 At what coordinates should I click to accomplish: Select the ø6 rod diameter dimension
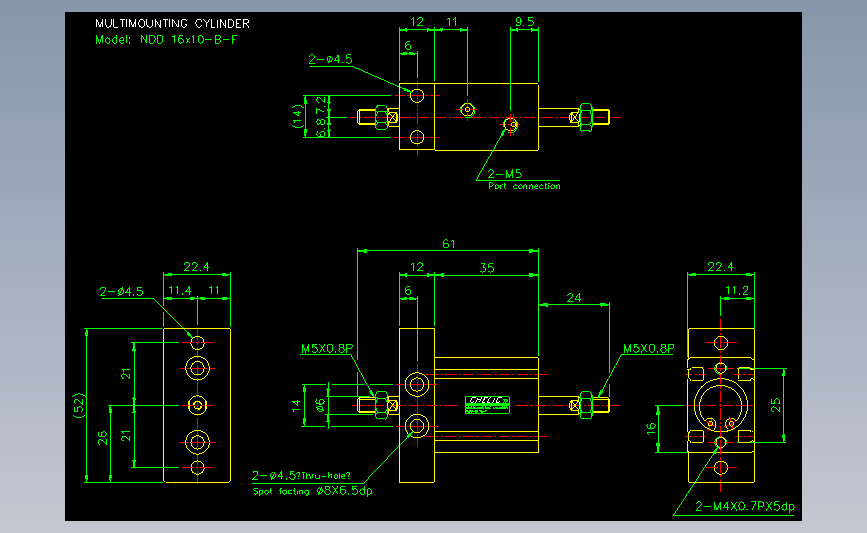coord(320,406)
